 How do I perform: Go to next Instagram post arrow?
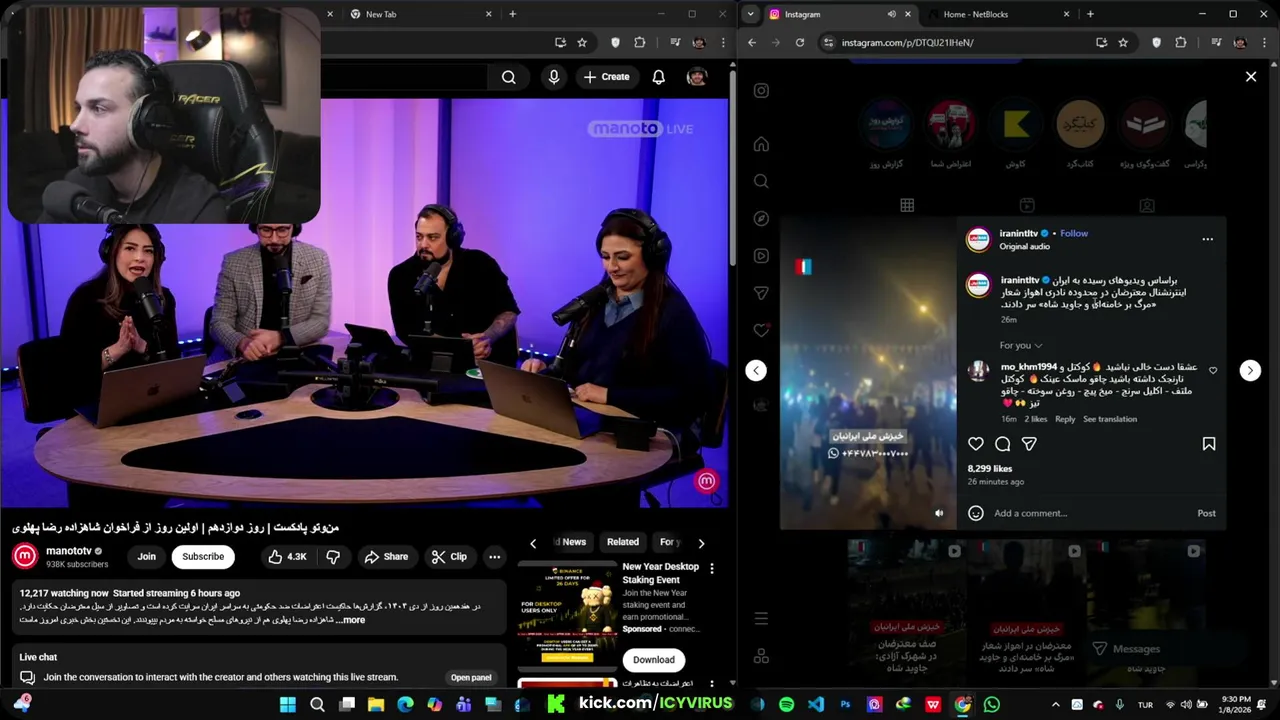(x=1250, y=370)
